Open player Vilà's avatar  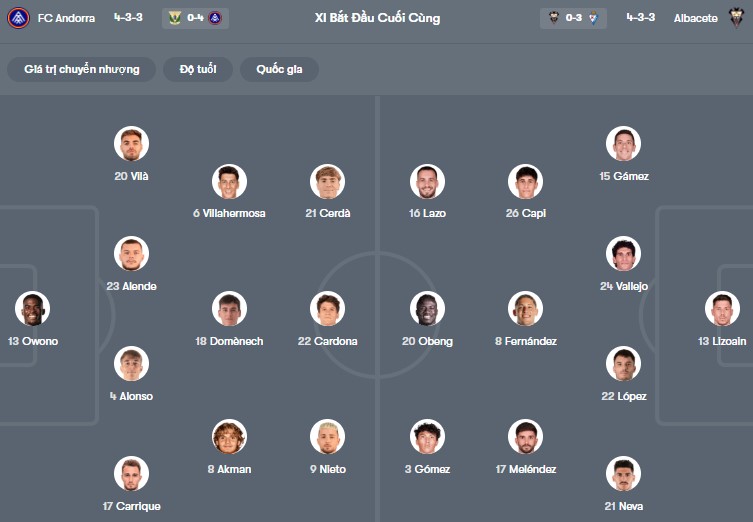131,144
